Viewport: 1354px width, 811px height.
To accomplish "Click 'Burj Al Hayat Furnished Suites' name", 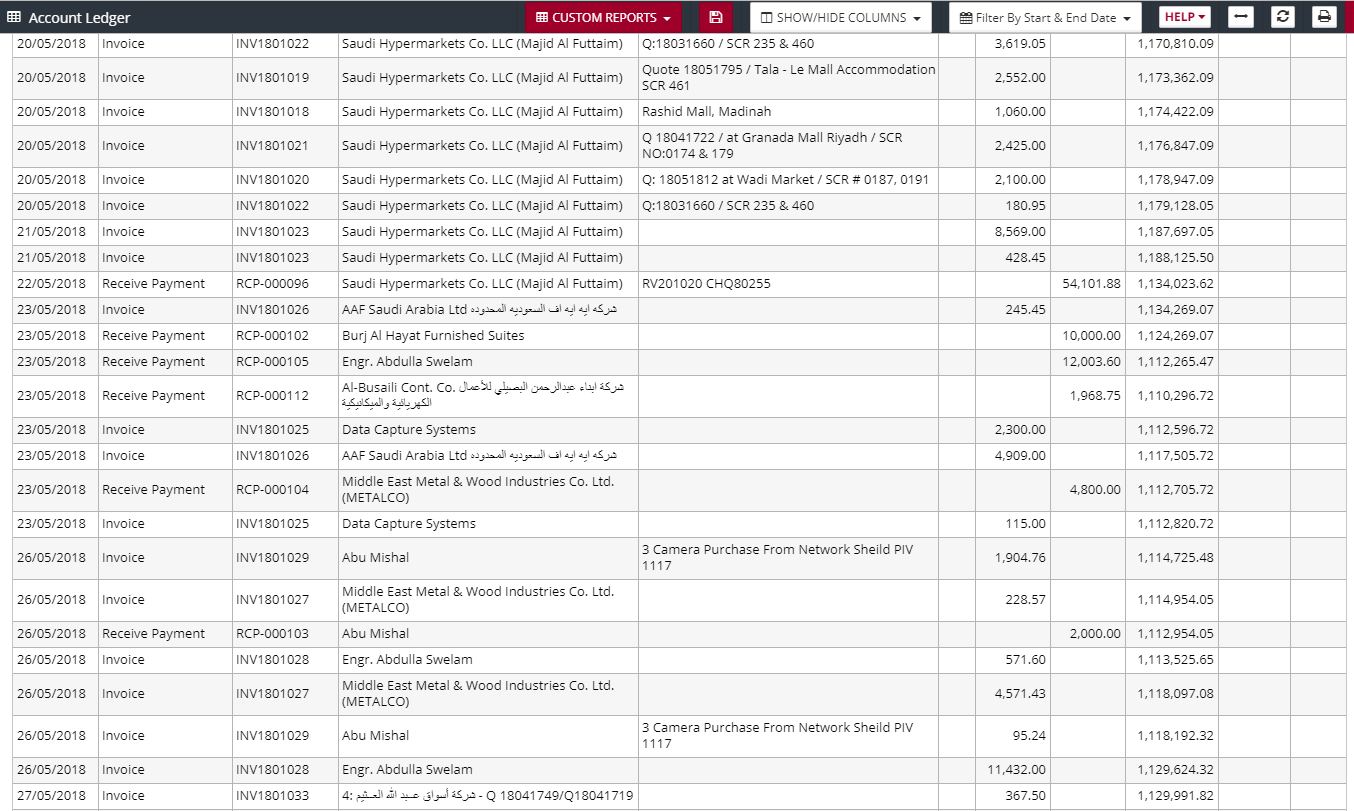I will [433, 336].
